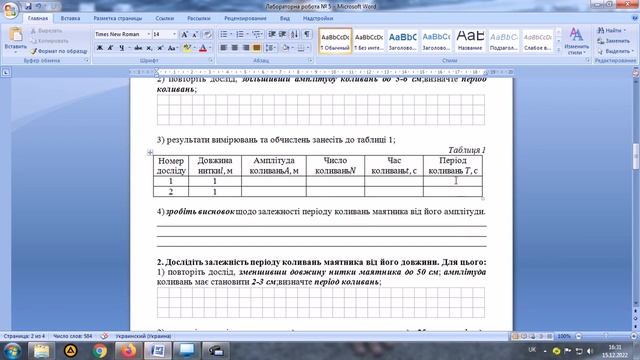Align text left
This screenshot has height=360, width=640.
pos(224,48)
